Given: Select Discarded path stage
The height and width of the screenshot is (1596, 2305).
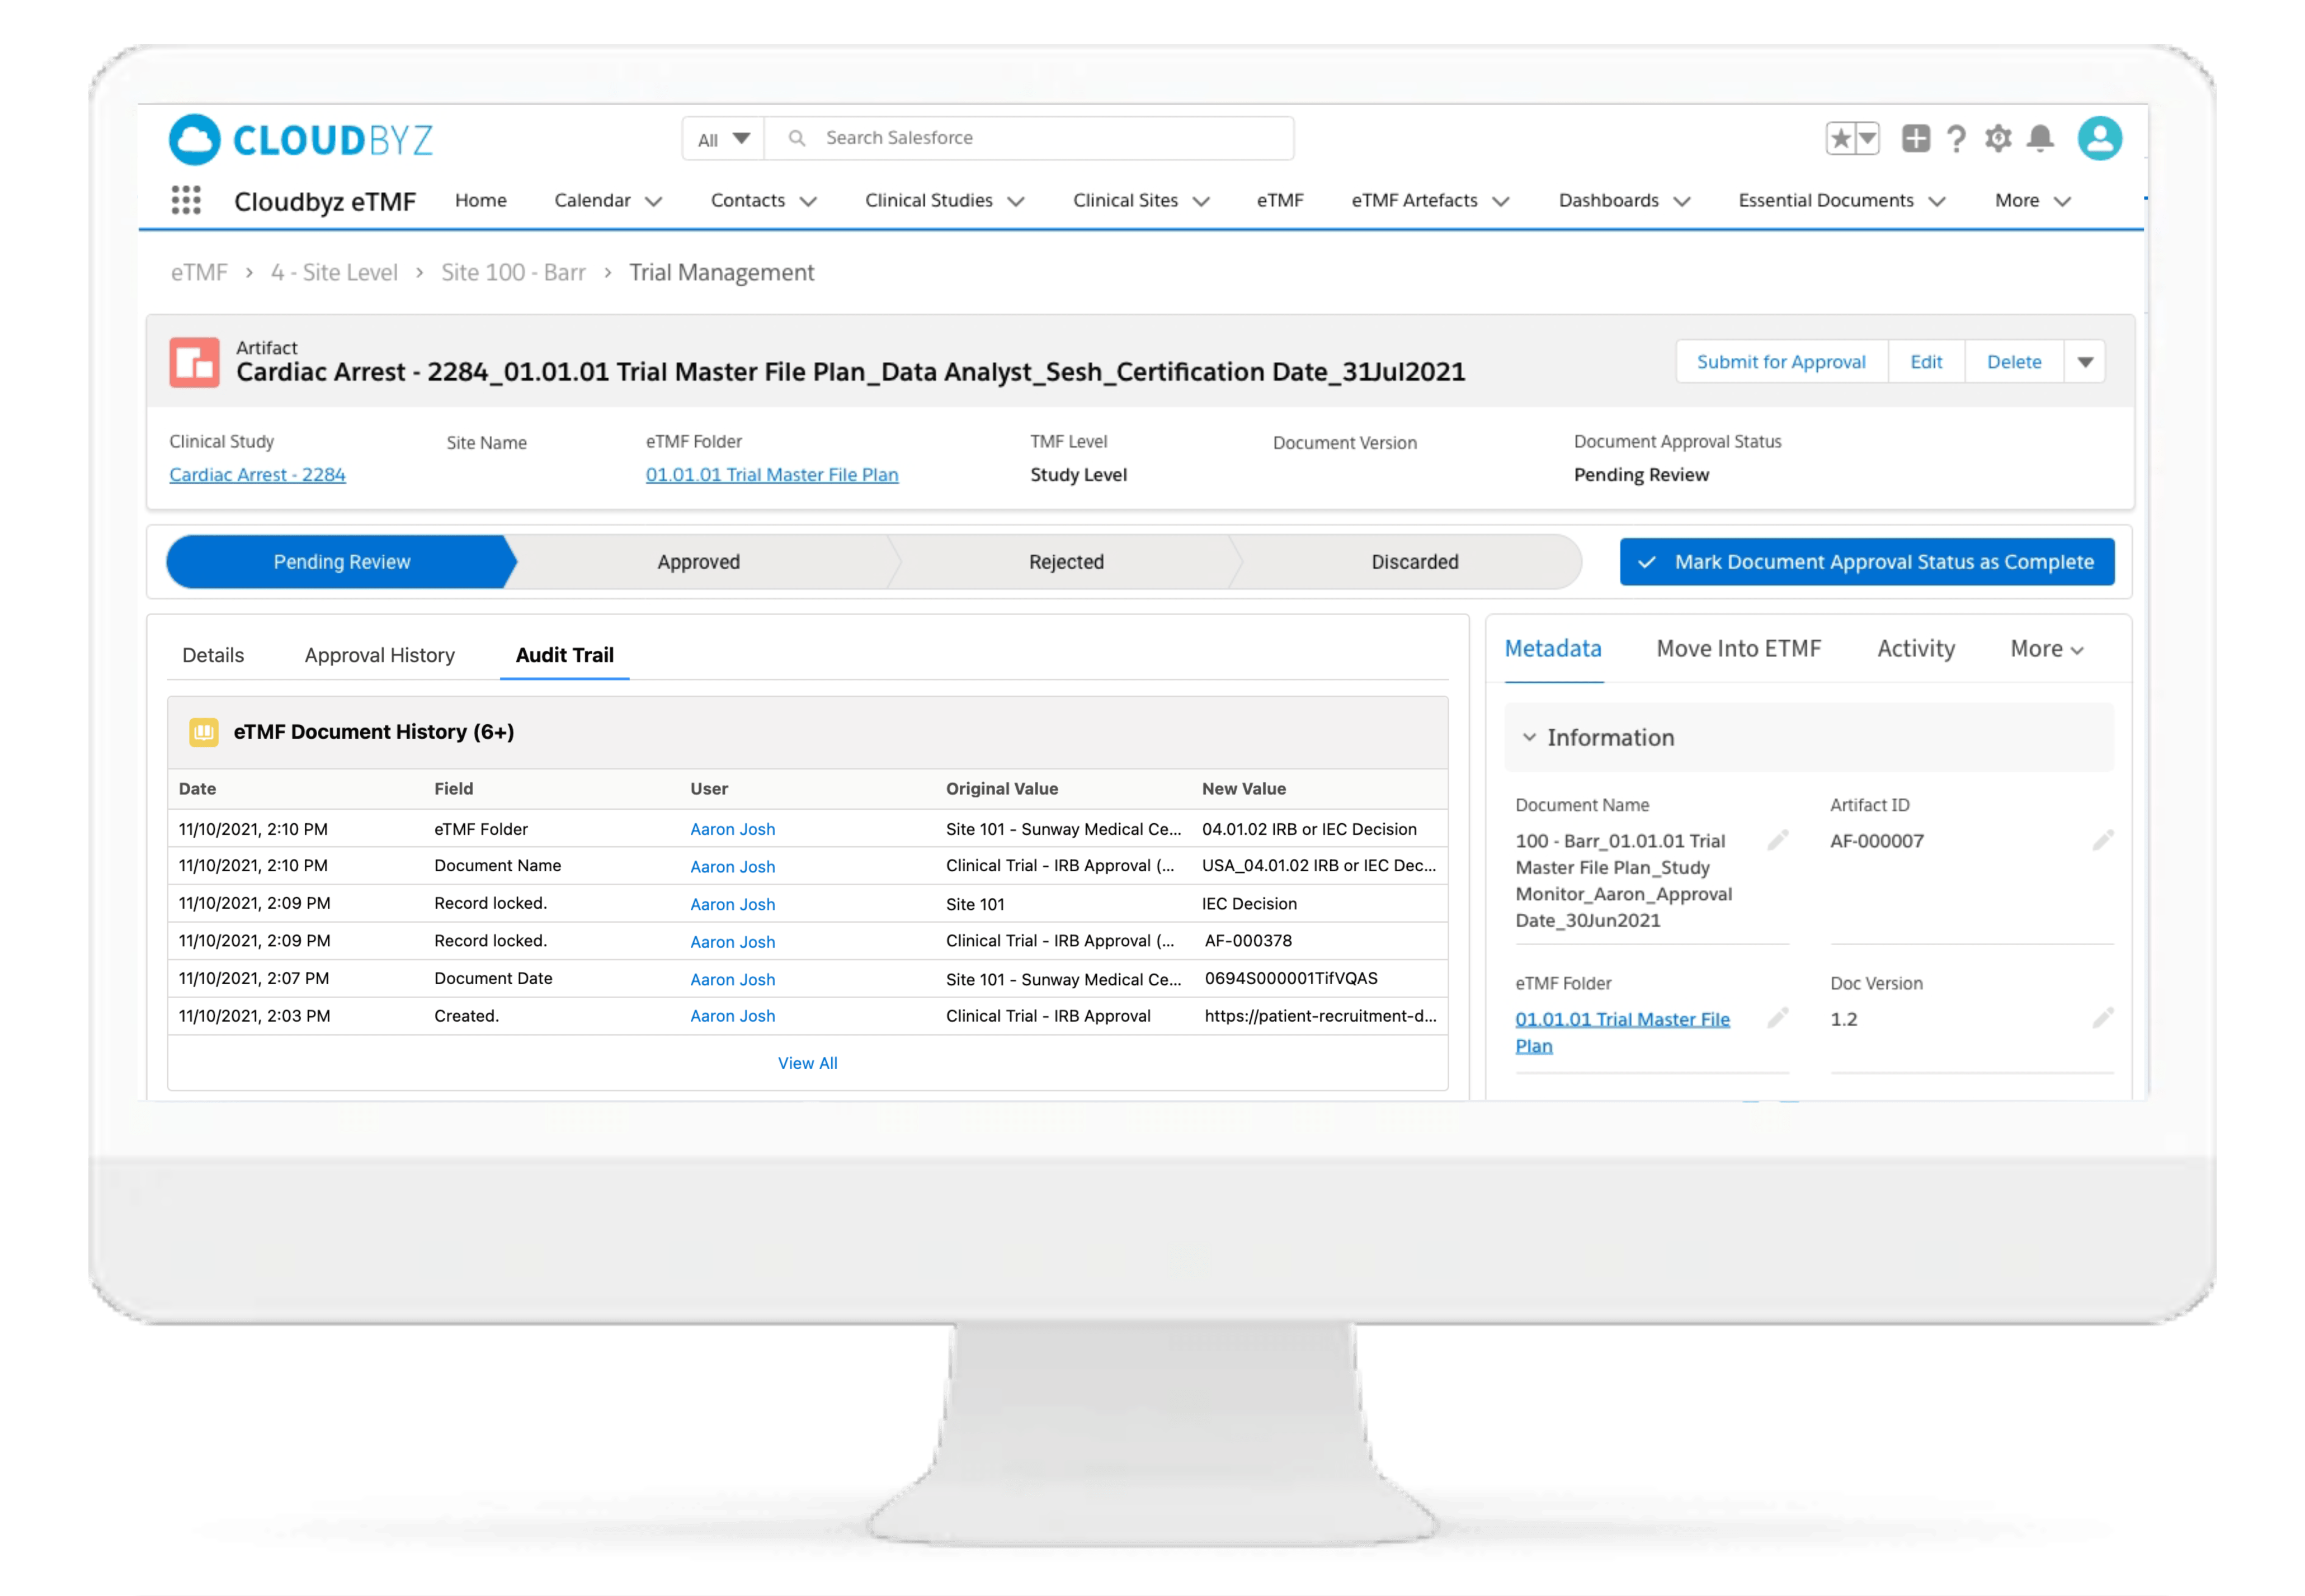Looking at the screenshot, I should [1414, 562].
